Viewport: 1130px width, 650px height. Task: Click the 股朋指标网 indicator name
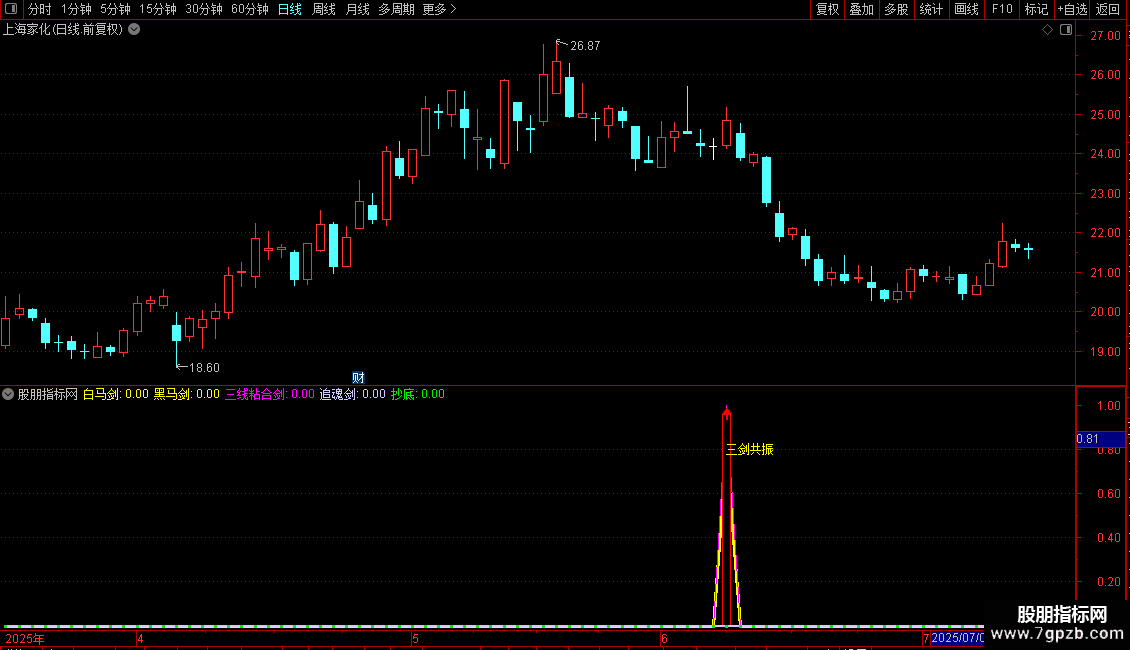(x=48, y=394)
